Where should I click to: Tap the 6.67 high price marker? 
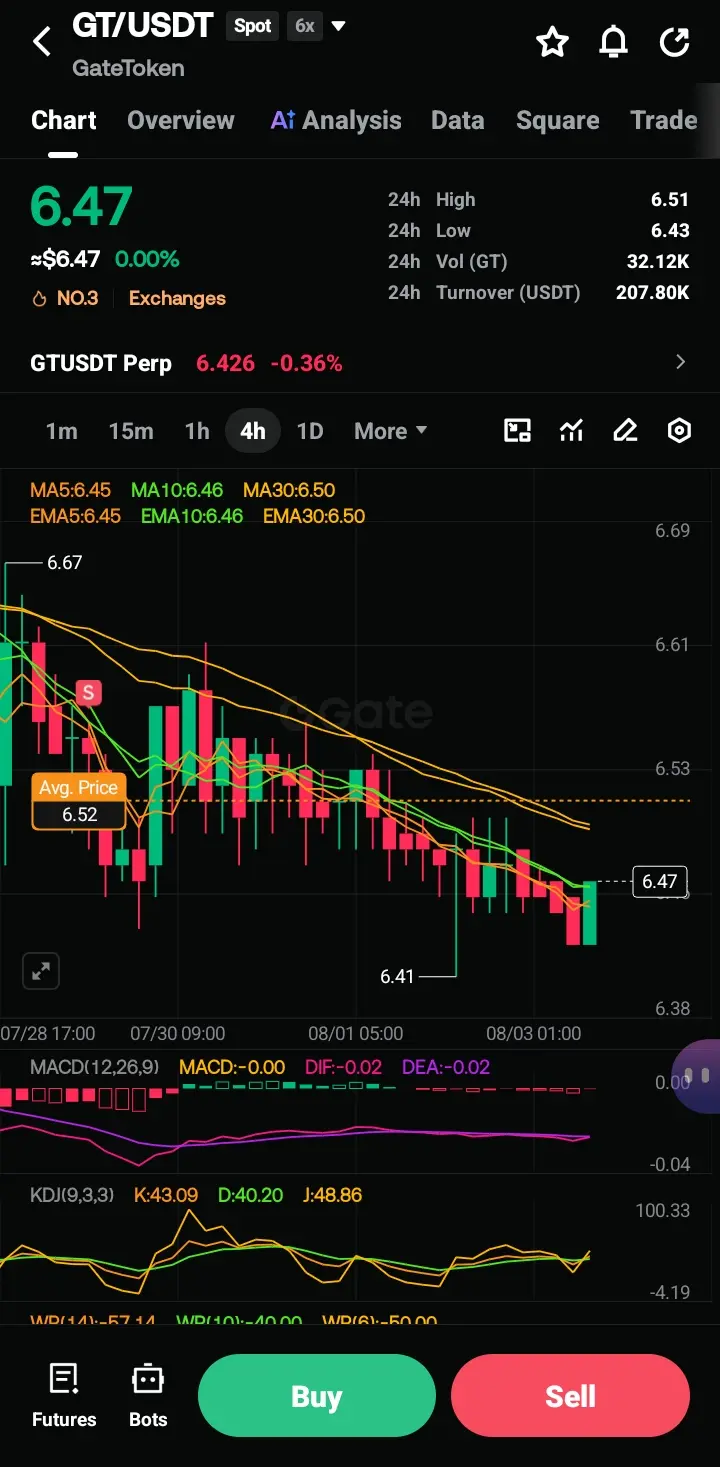coord(65,563)
